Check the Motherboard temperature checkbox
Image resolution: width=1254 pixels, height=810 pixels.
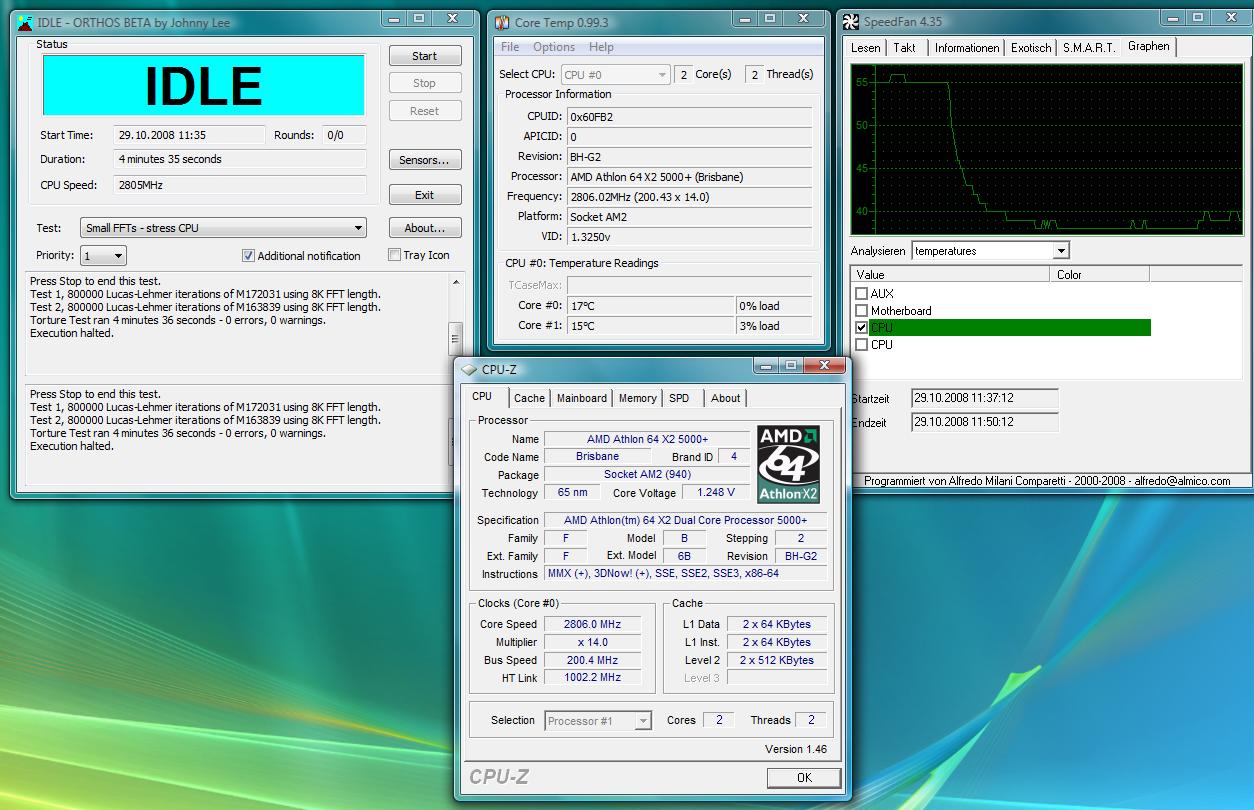(x=861, y=311)
